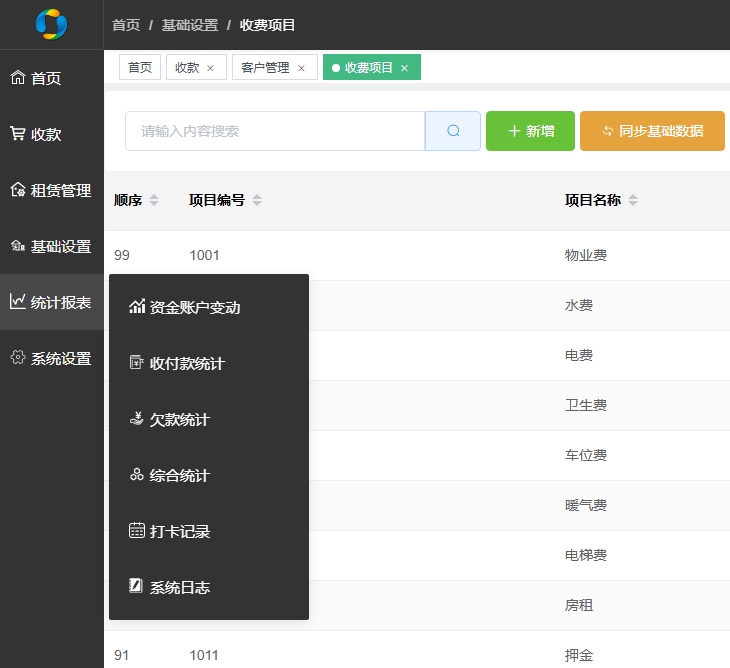
Task: Open 综合统计 from the flyout menu
Action: pos(180,476)
